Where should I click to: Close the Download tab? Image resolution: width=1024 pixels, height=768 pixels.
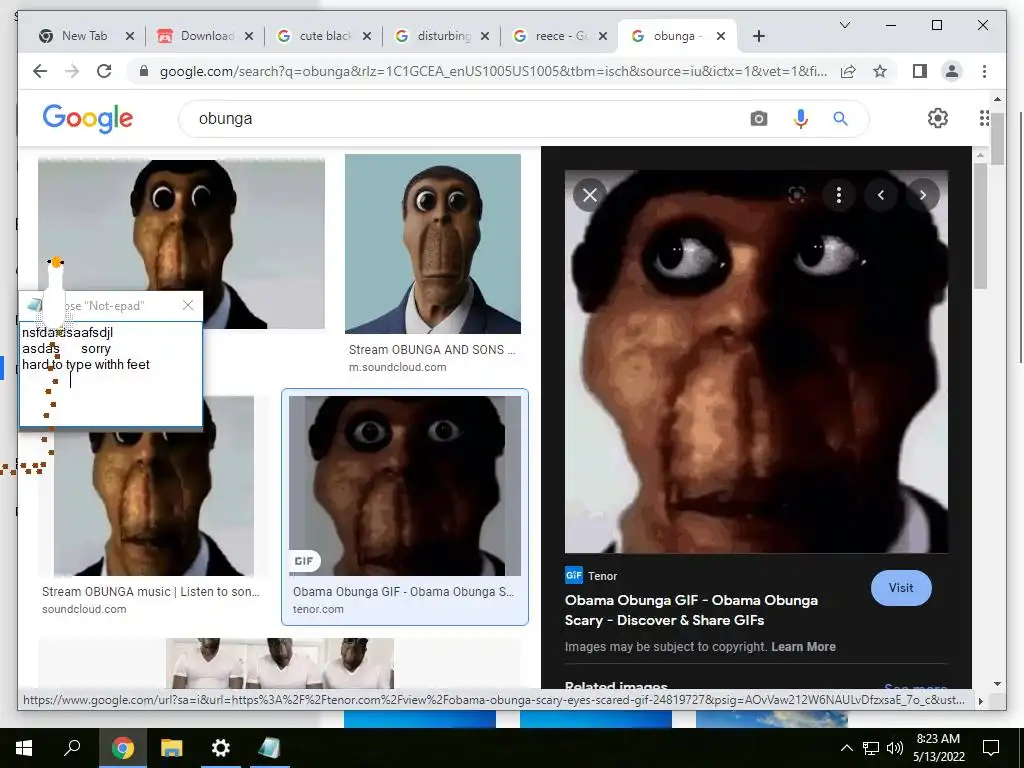pos(249,36)
